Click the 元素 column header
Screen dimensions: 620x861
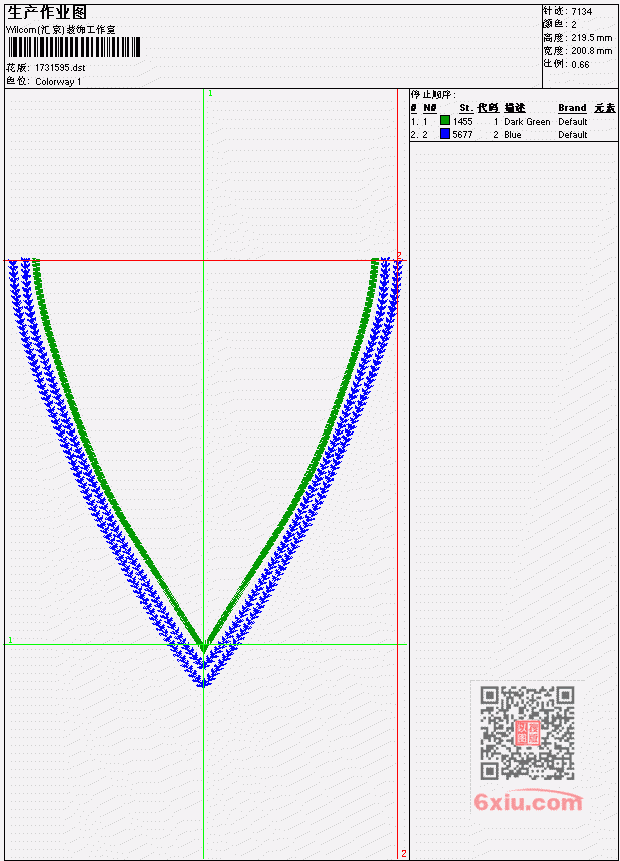coord(605,108)
